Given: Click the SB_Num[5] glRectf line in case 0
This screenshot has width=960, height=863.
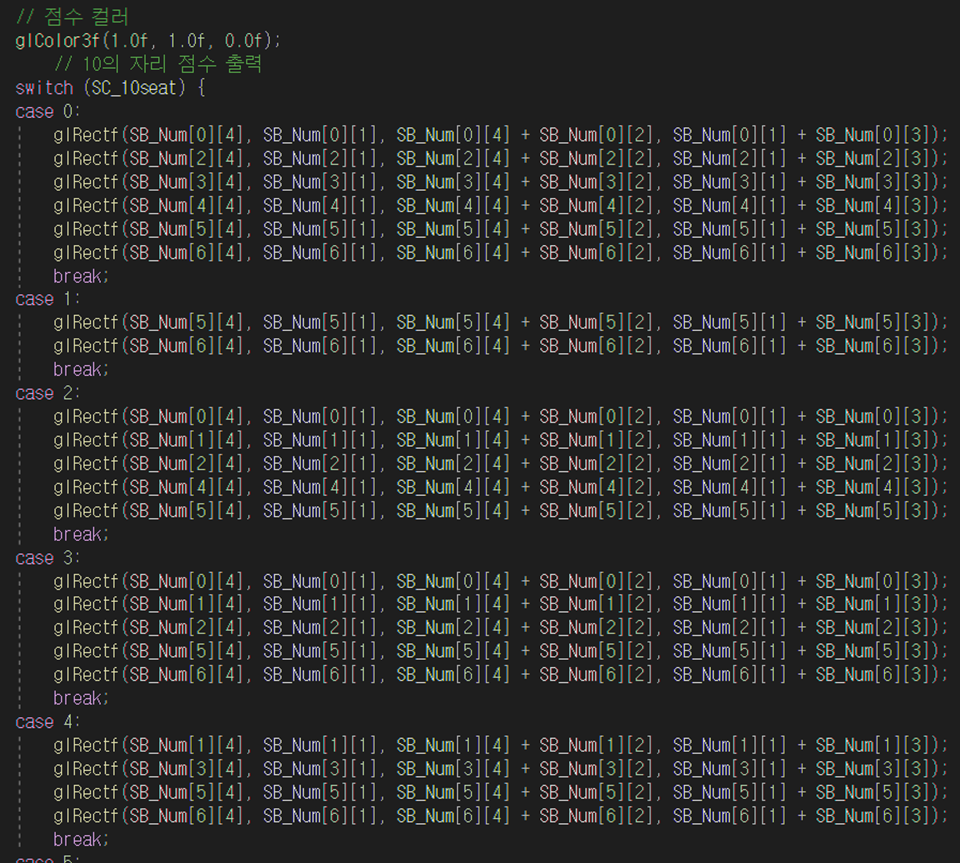Looking at the screenshot, I should tap(500, 229).
